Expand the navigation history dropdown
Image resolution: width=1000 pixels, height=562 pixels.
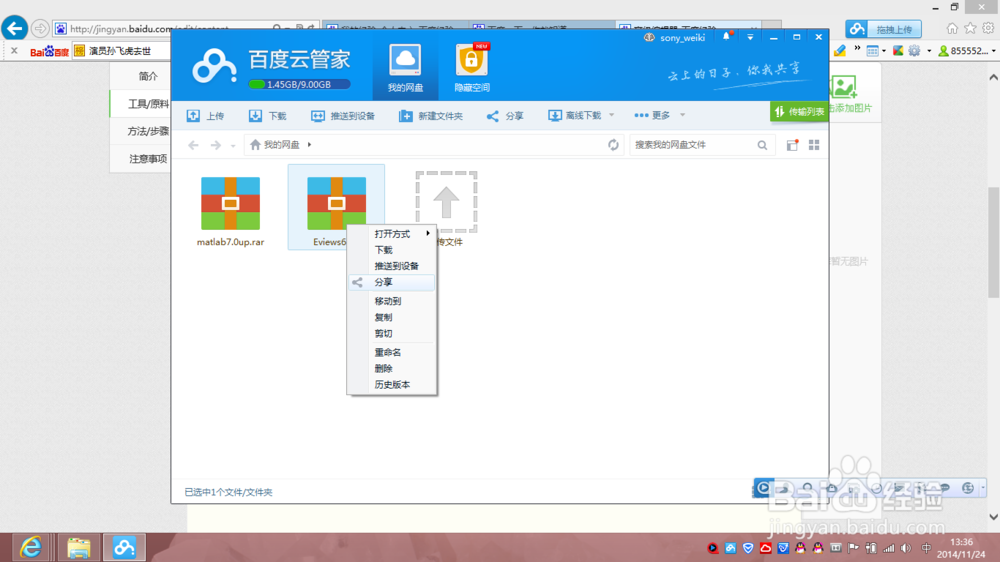233,146
